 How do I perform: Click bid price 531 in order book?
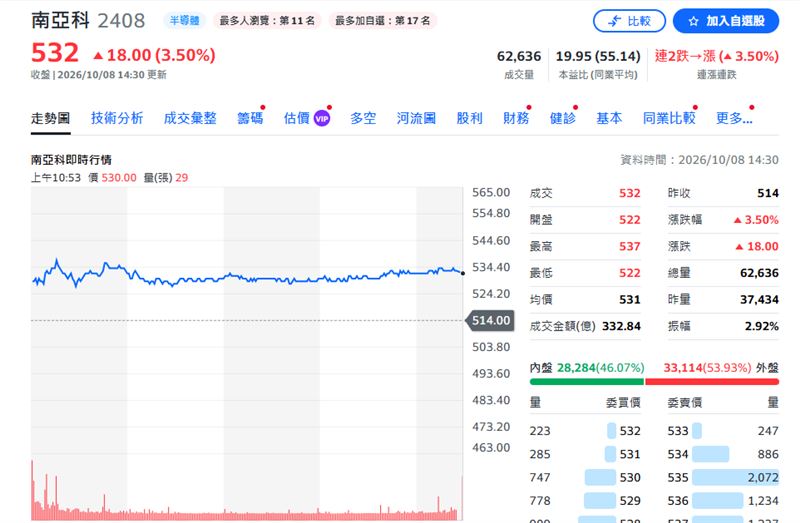pos(630,454)
